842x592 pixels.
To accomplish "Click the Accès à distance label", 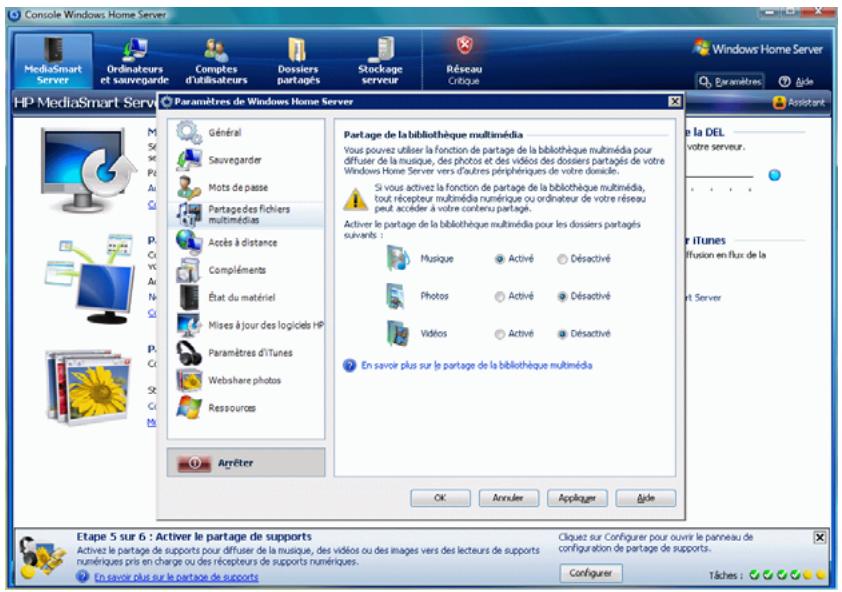I will pyautogui.click(x=243, y=243).
